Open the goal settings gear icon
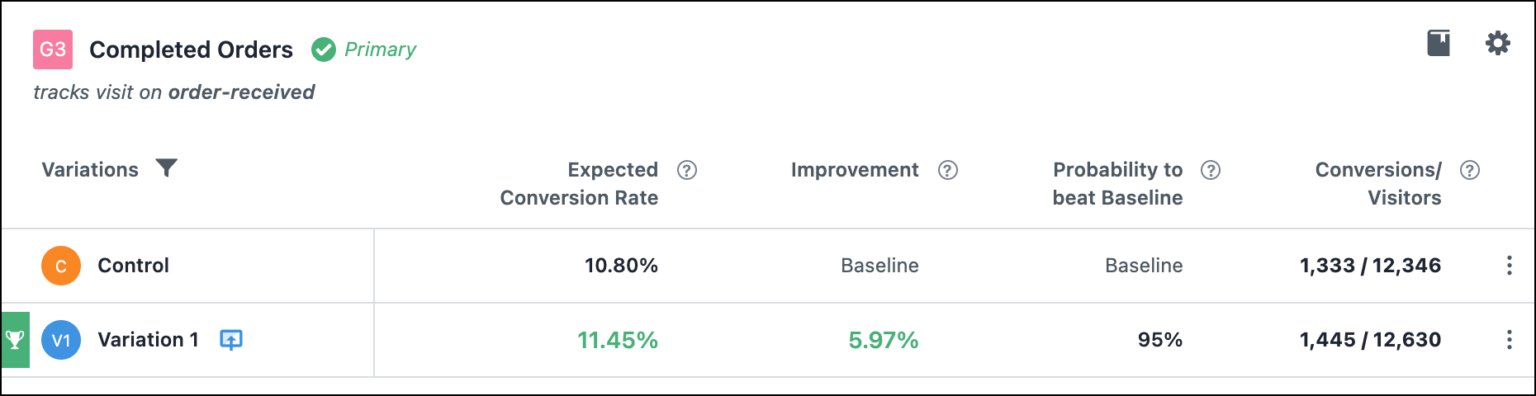This screenshot has height=396, width=1536. [1497, 43]
